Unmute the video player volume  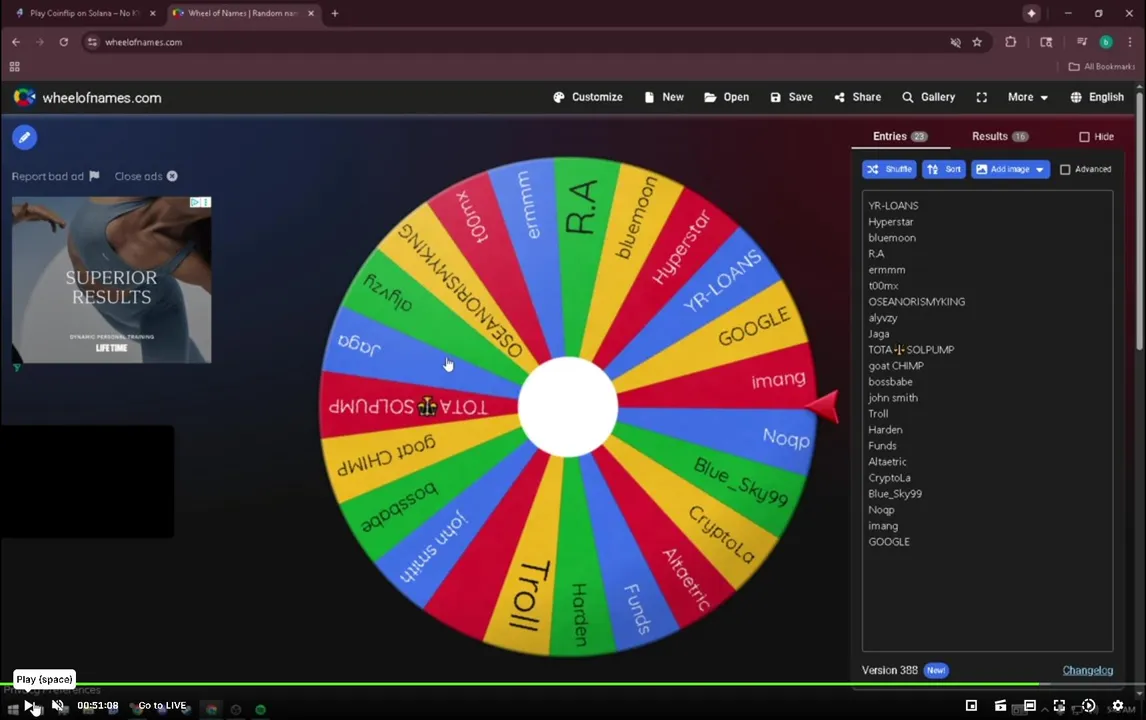click(x=58, y=705)
